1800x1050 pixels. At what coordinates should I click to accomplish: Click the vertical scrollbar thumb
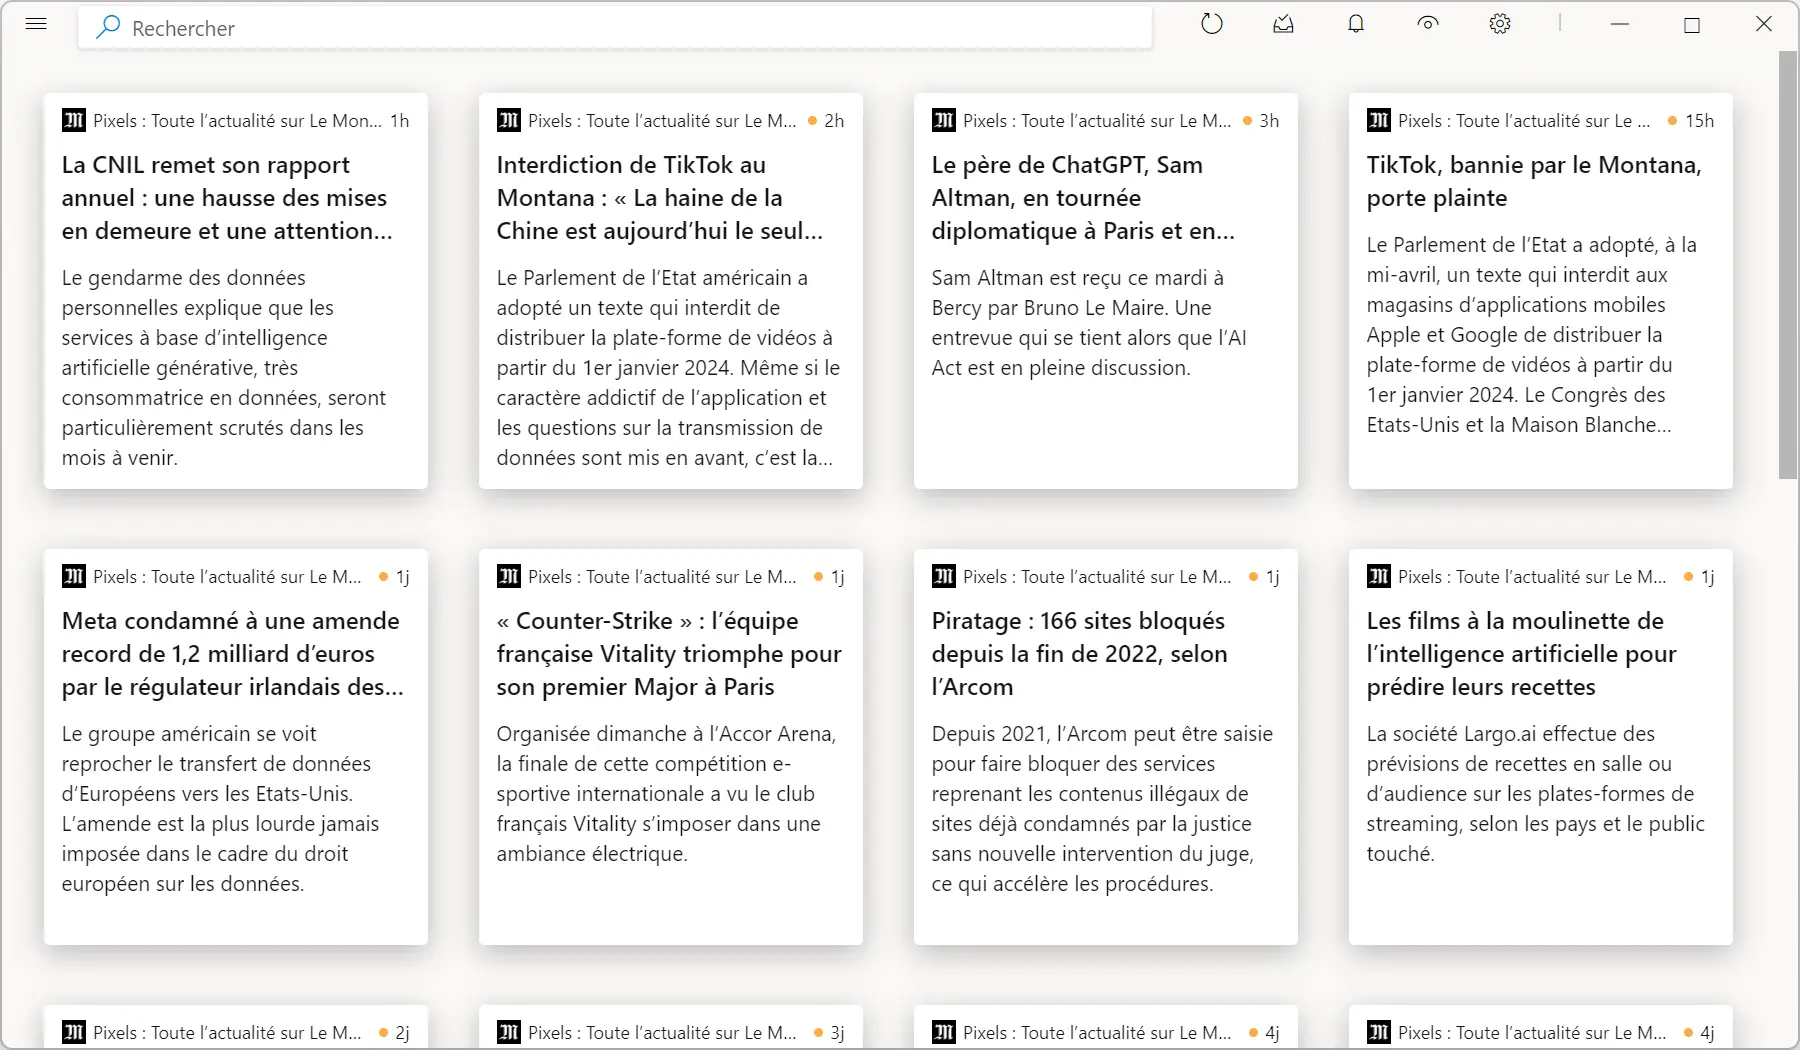click(x=1788, y=265)
